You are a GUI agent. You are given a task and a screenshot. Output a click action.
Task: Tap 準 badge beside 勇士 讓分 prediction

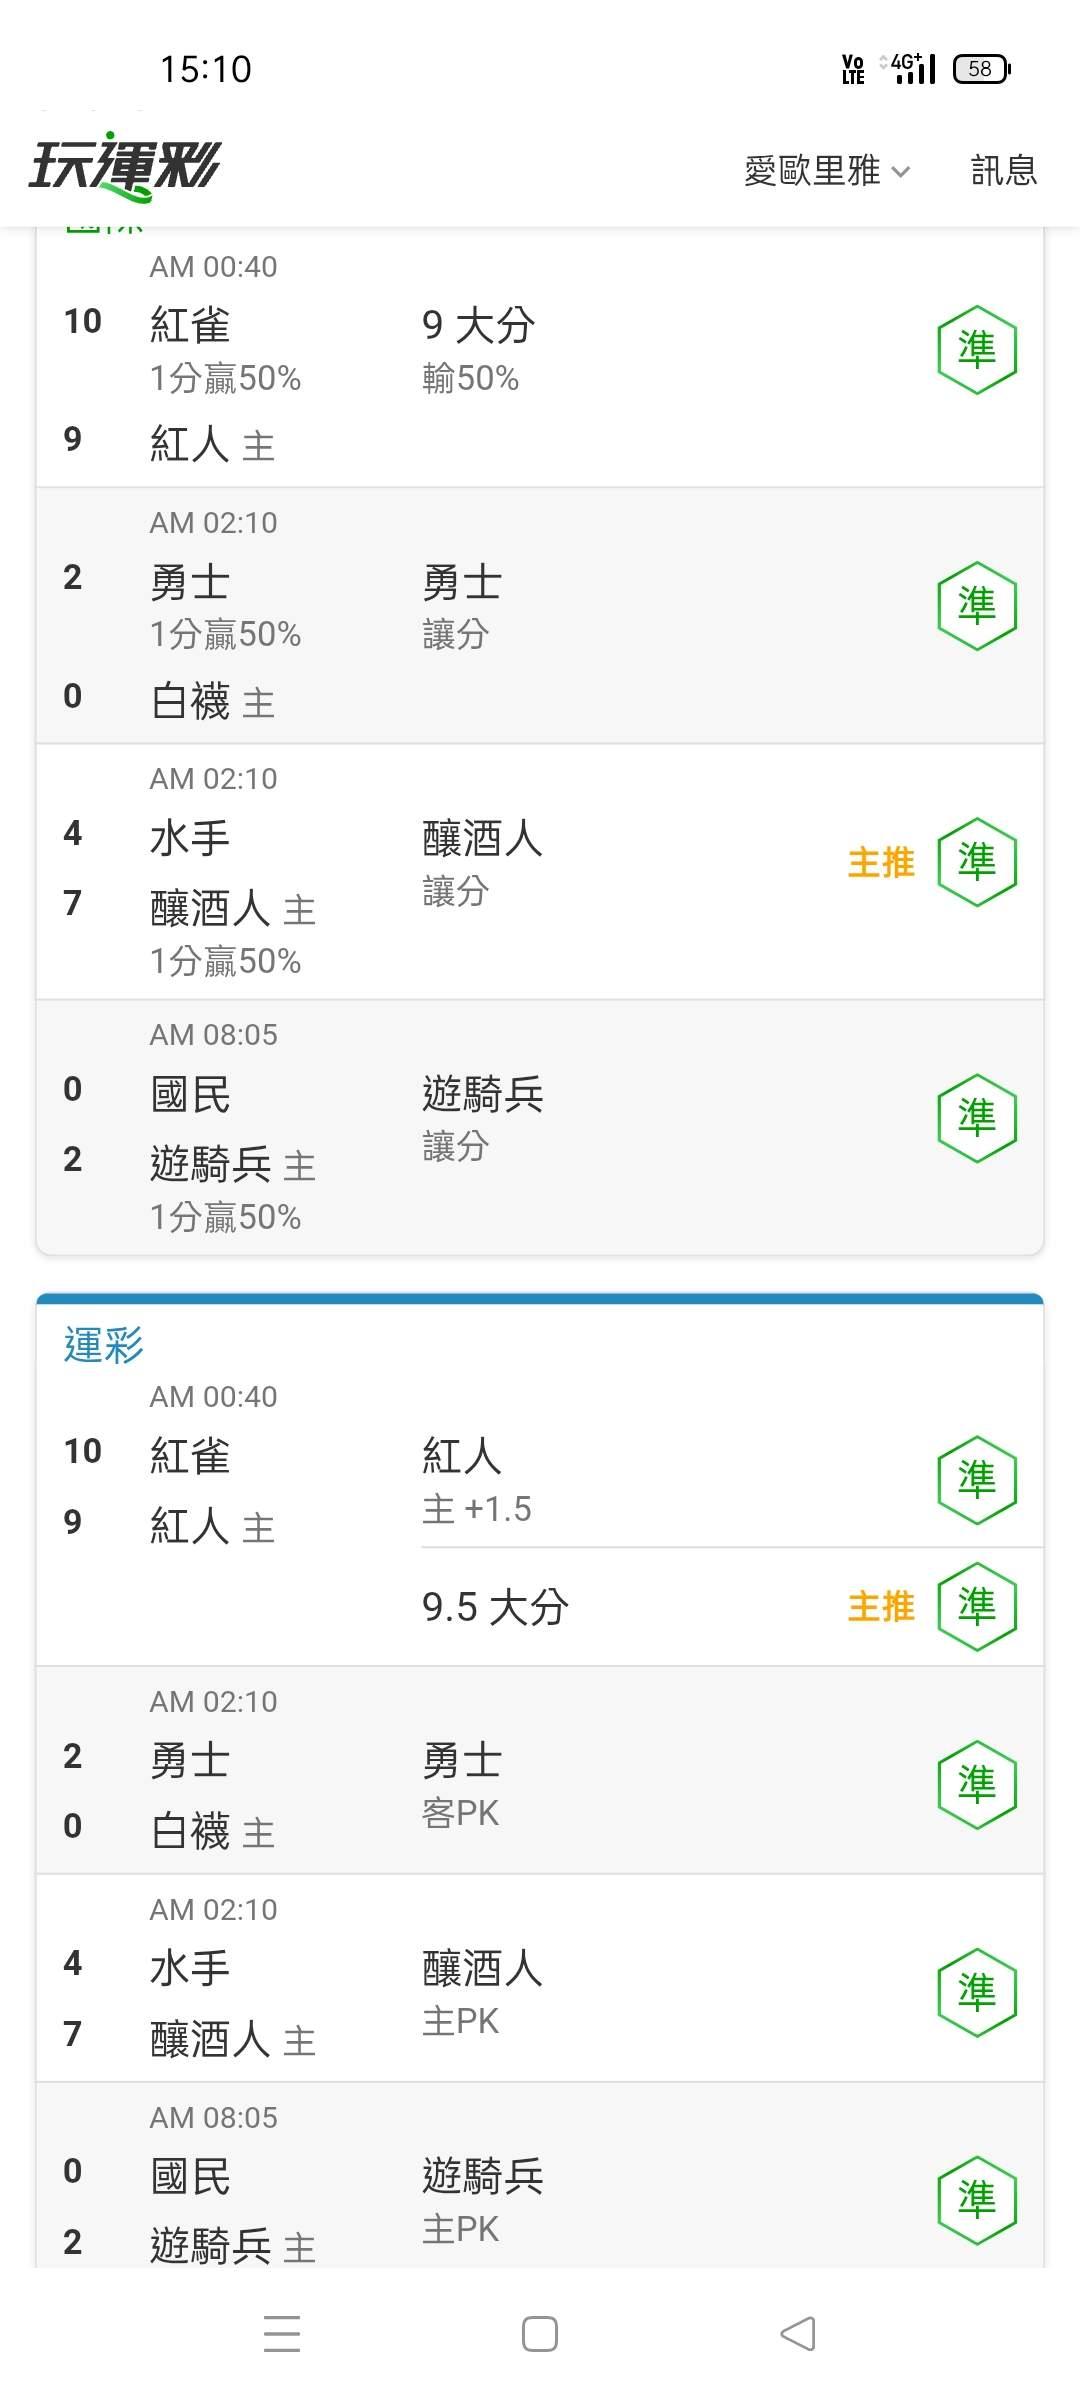click(977, 606)
